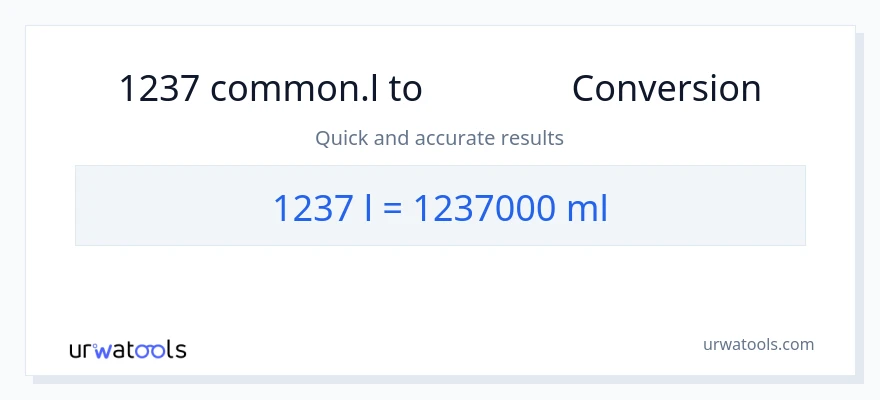The height and width of the screenshot is (400, 880).
Task: Click the 'ml' unit in the result
Action: (587, 208)
